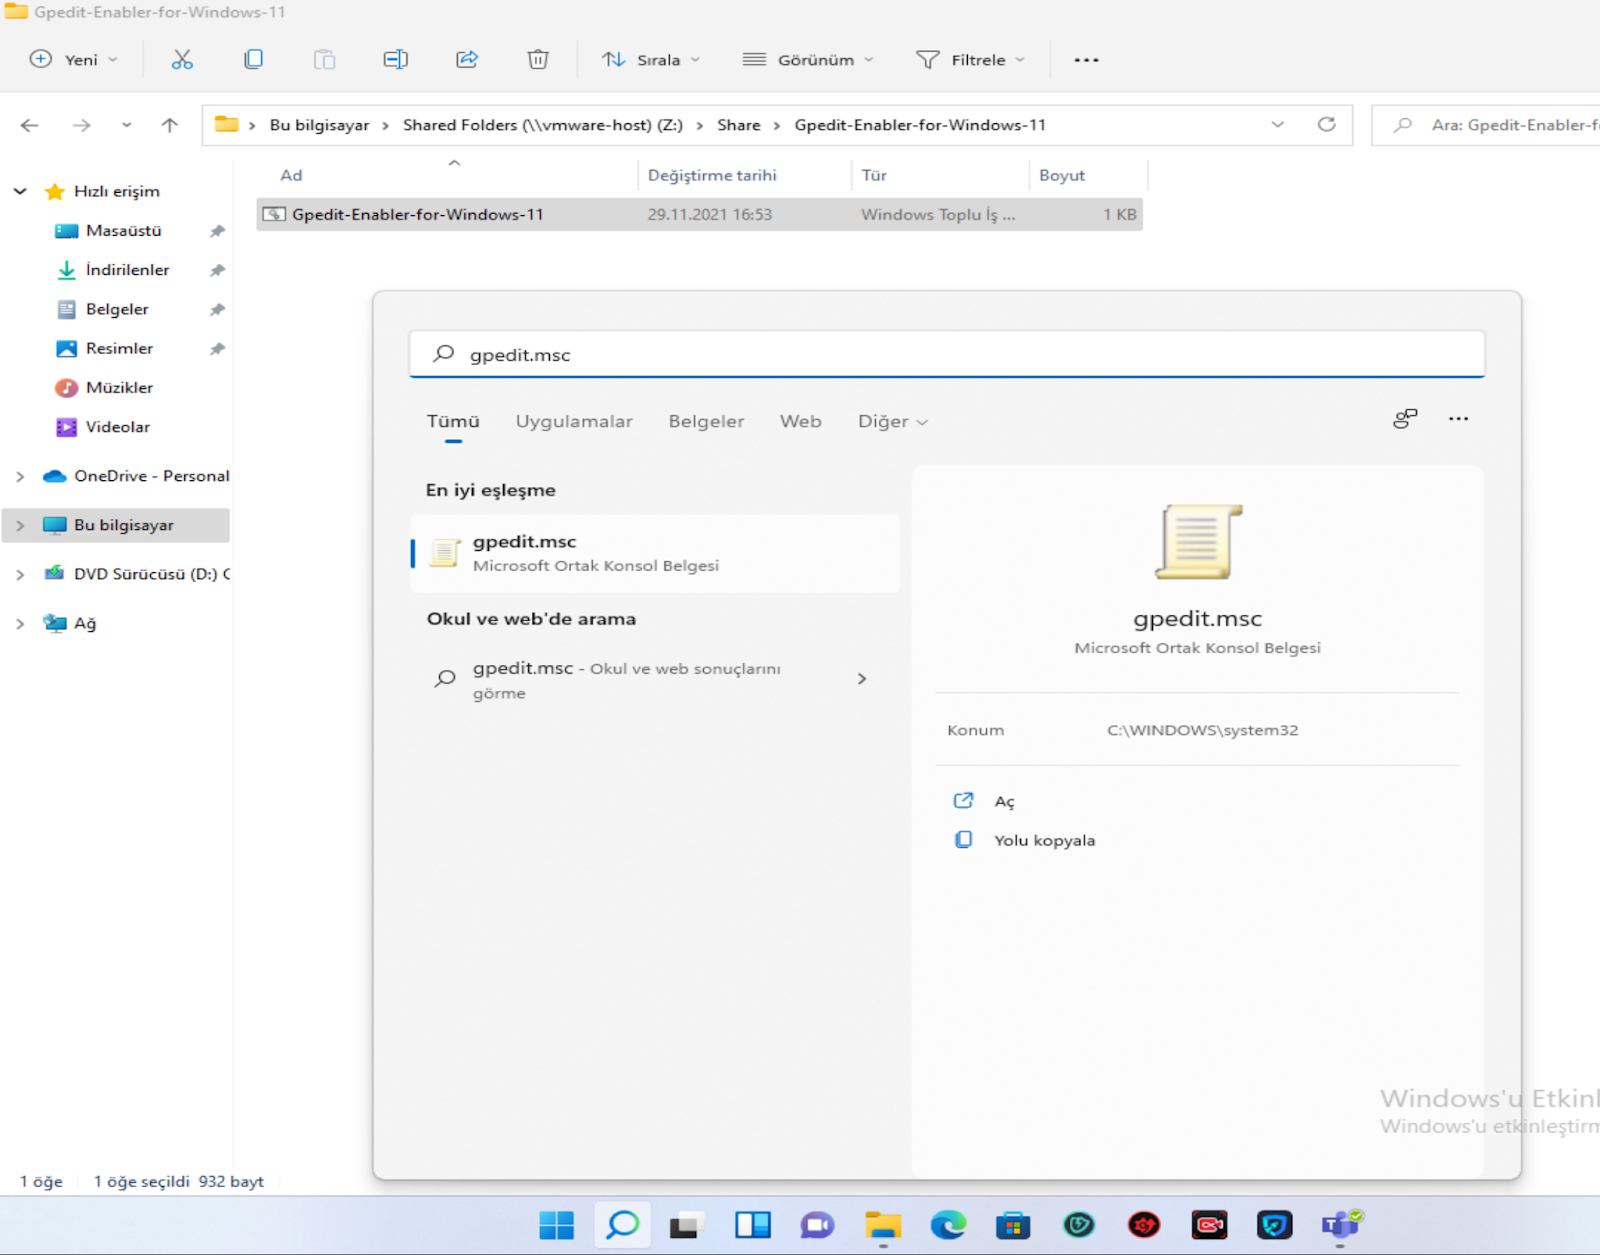Click the Yolu kopyala copy icon
1600x1255 pixels.
[963, 840]
